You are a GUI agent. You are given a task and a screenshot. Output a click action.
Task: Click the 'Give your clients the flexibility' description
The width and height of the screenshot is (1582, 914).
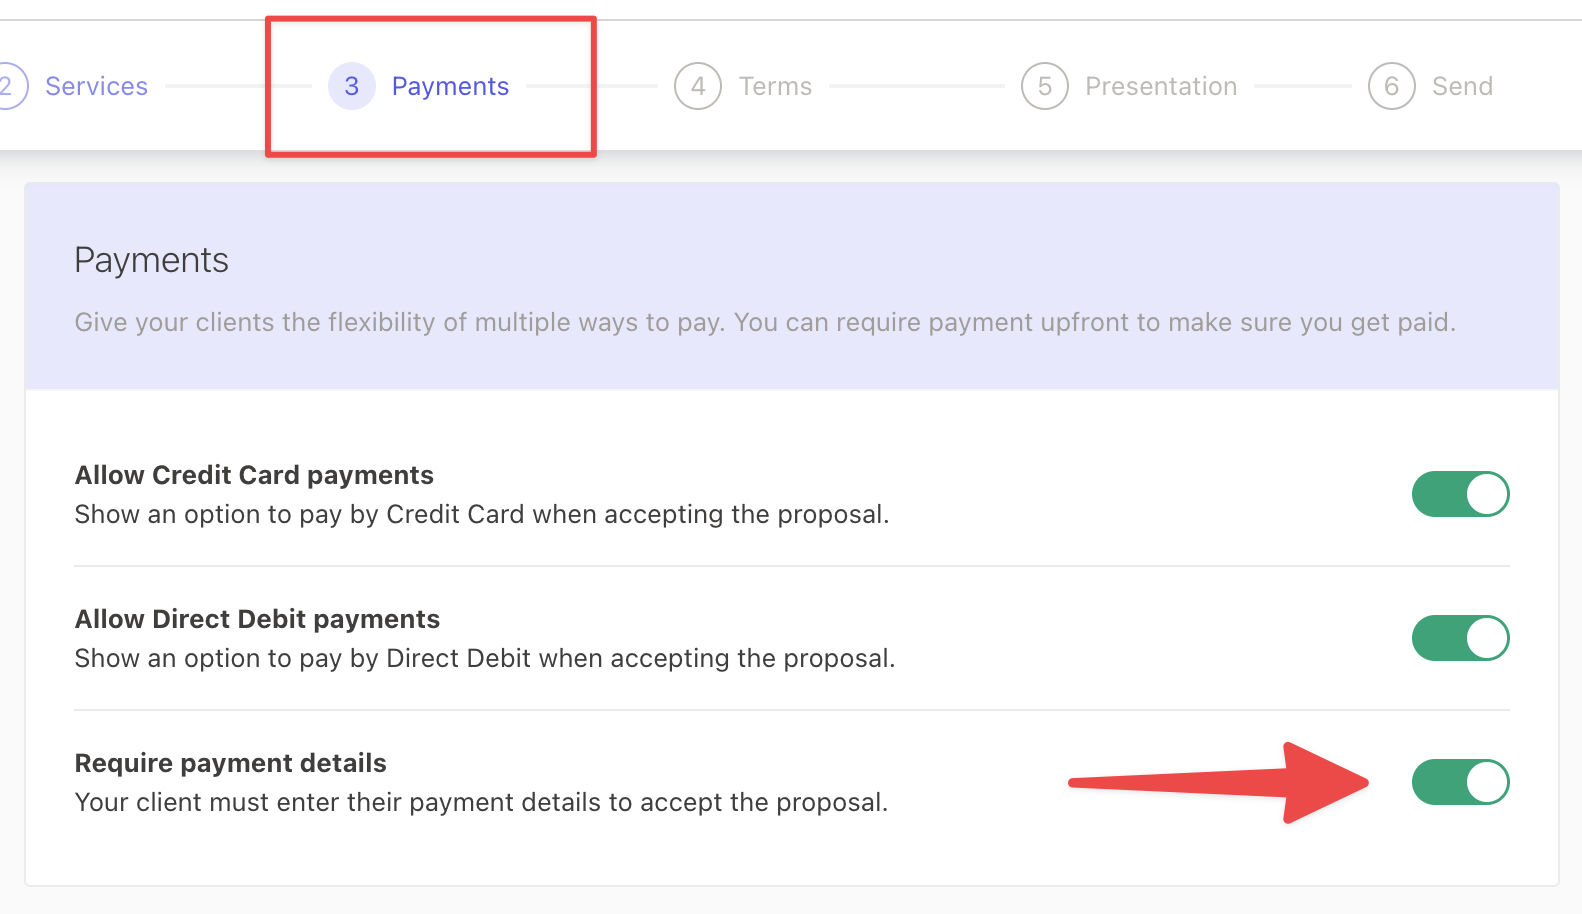tap(764, 322)
